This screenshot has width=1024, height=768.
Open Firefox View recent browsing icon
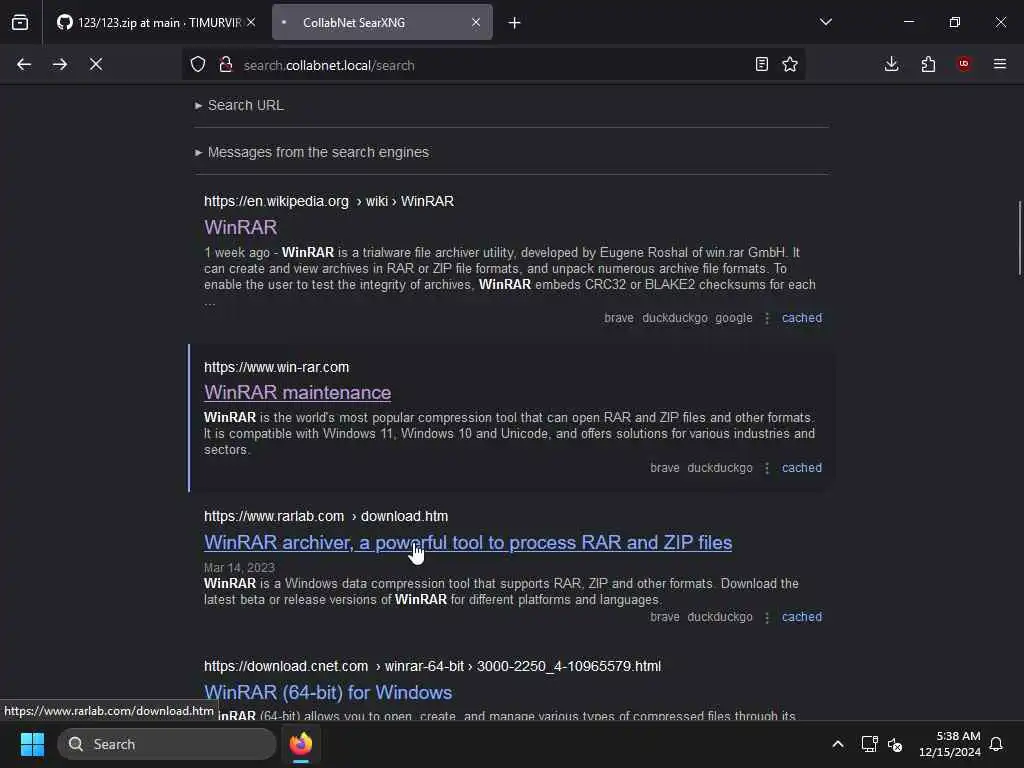click(20, 23)
